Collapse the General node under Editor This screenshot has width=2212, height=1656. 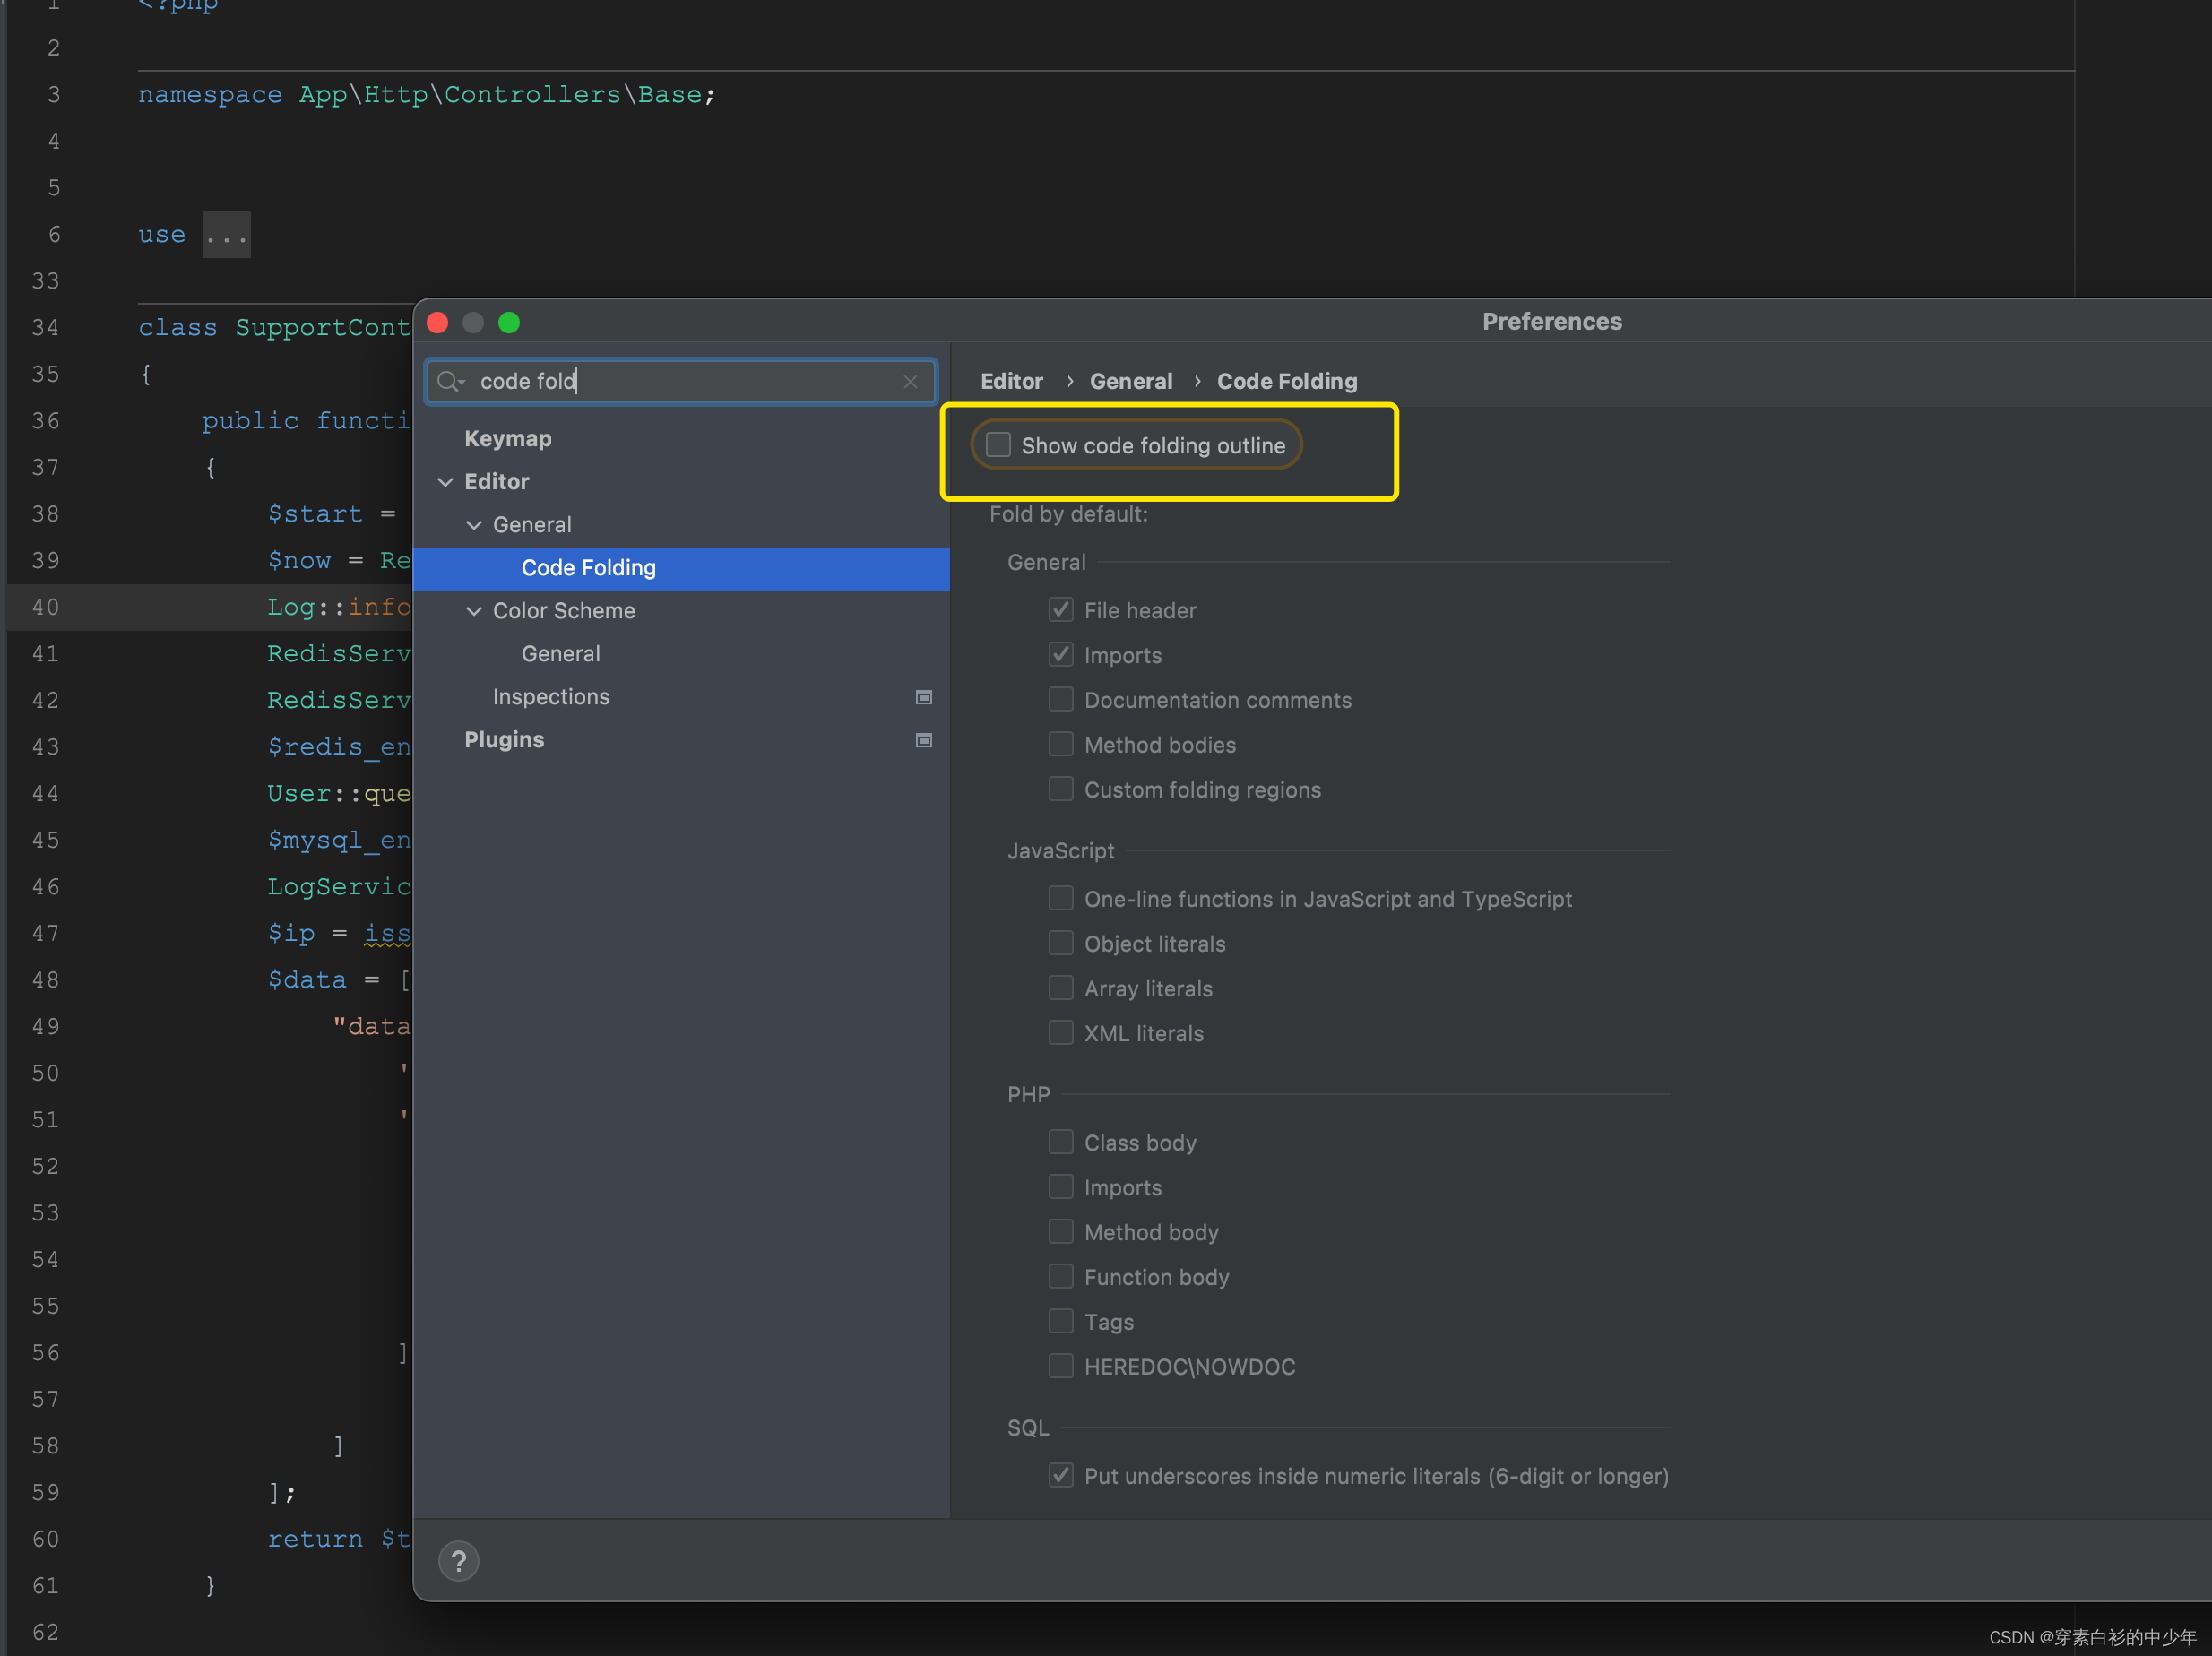pos(473,524)
